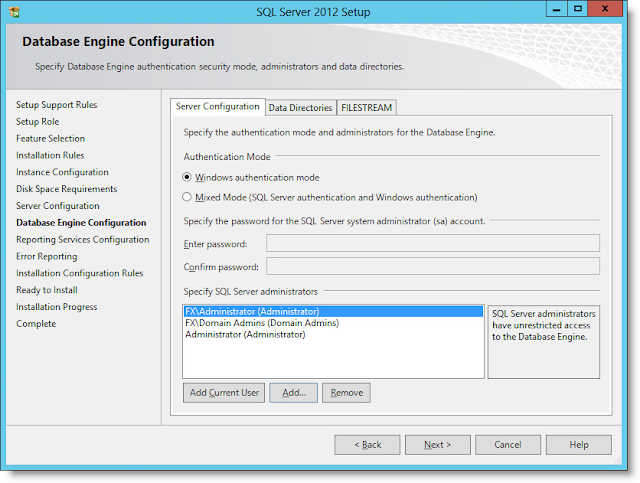
Task: Click the Add Current User button
Action: click(x=224, y=393)
